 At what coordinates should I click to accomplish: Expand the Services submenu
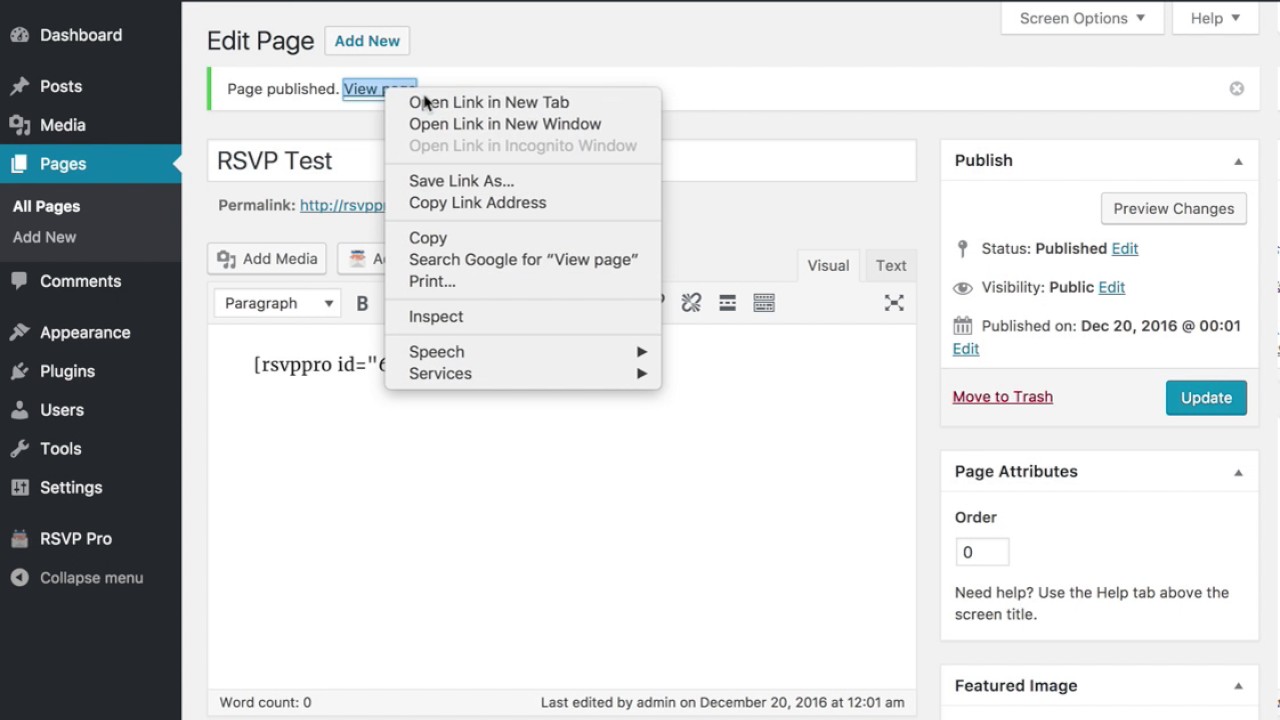click(x=523, y=374)
